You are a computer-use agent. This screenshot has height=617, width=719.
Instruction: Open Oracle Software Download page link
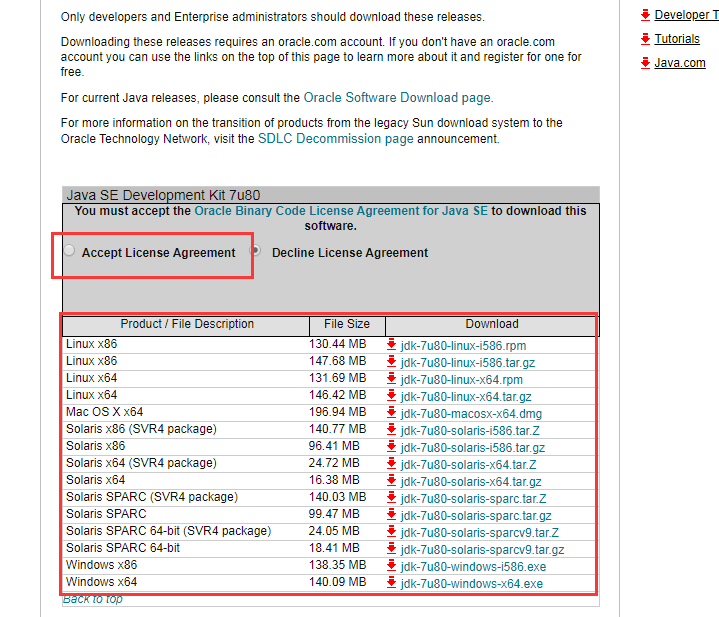pos(397,98)
